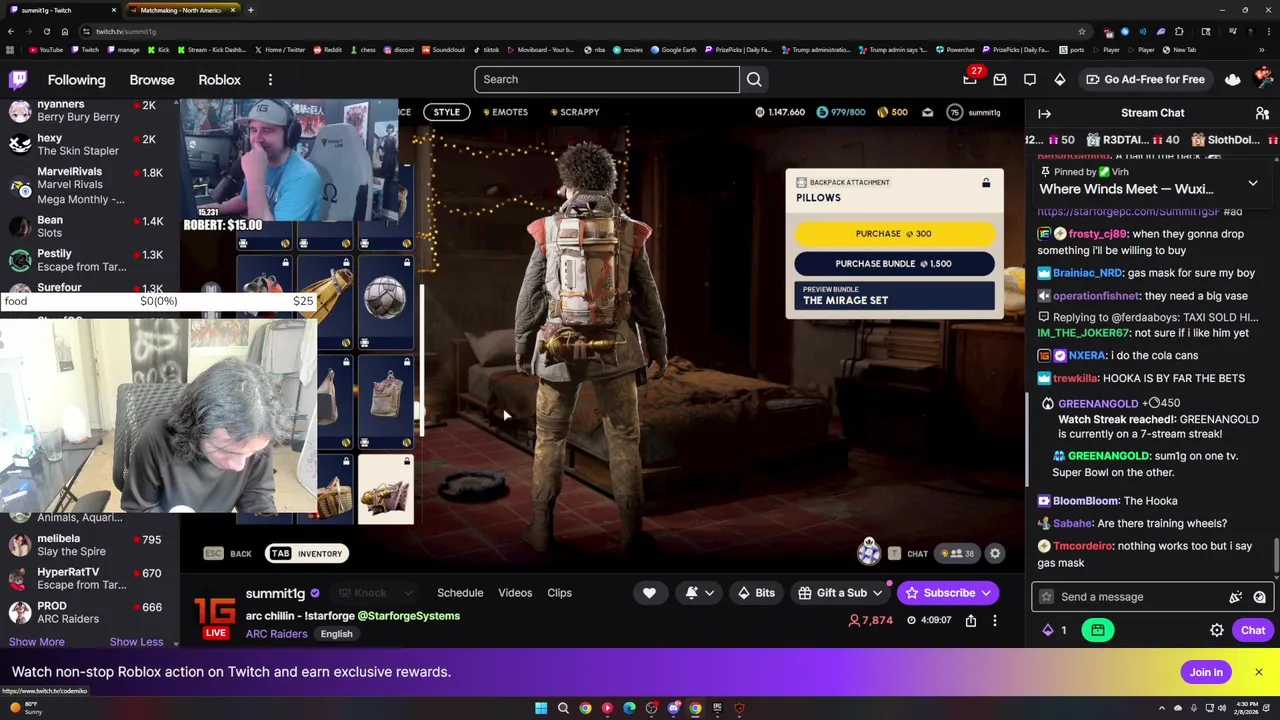Open the starforgepc.com link in chat
1280x720 pixels.
[1128, 211]
